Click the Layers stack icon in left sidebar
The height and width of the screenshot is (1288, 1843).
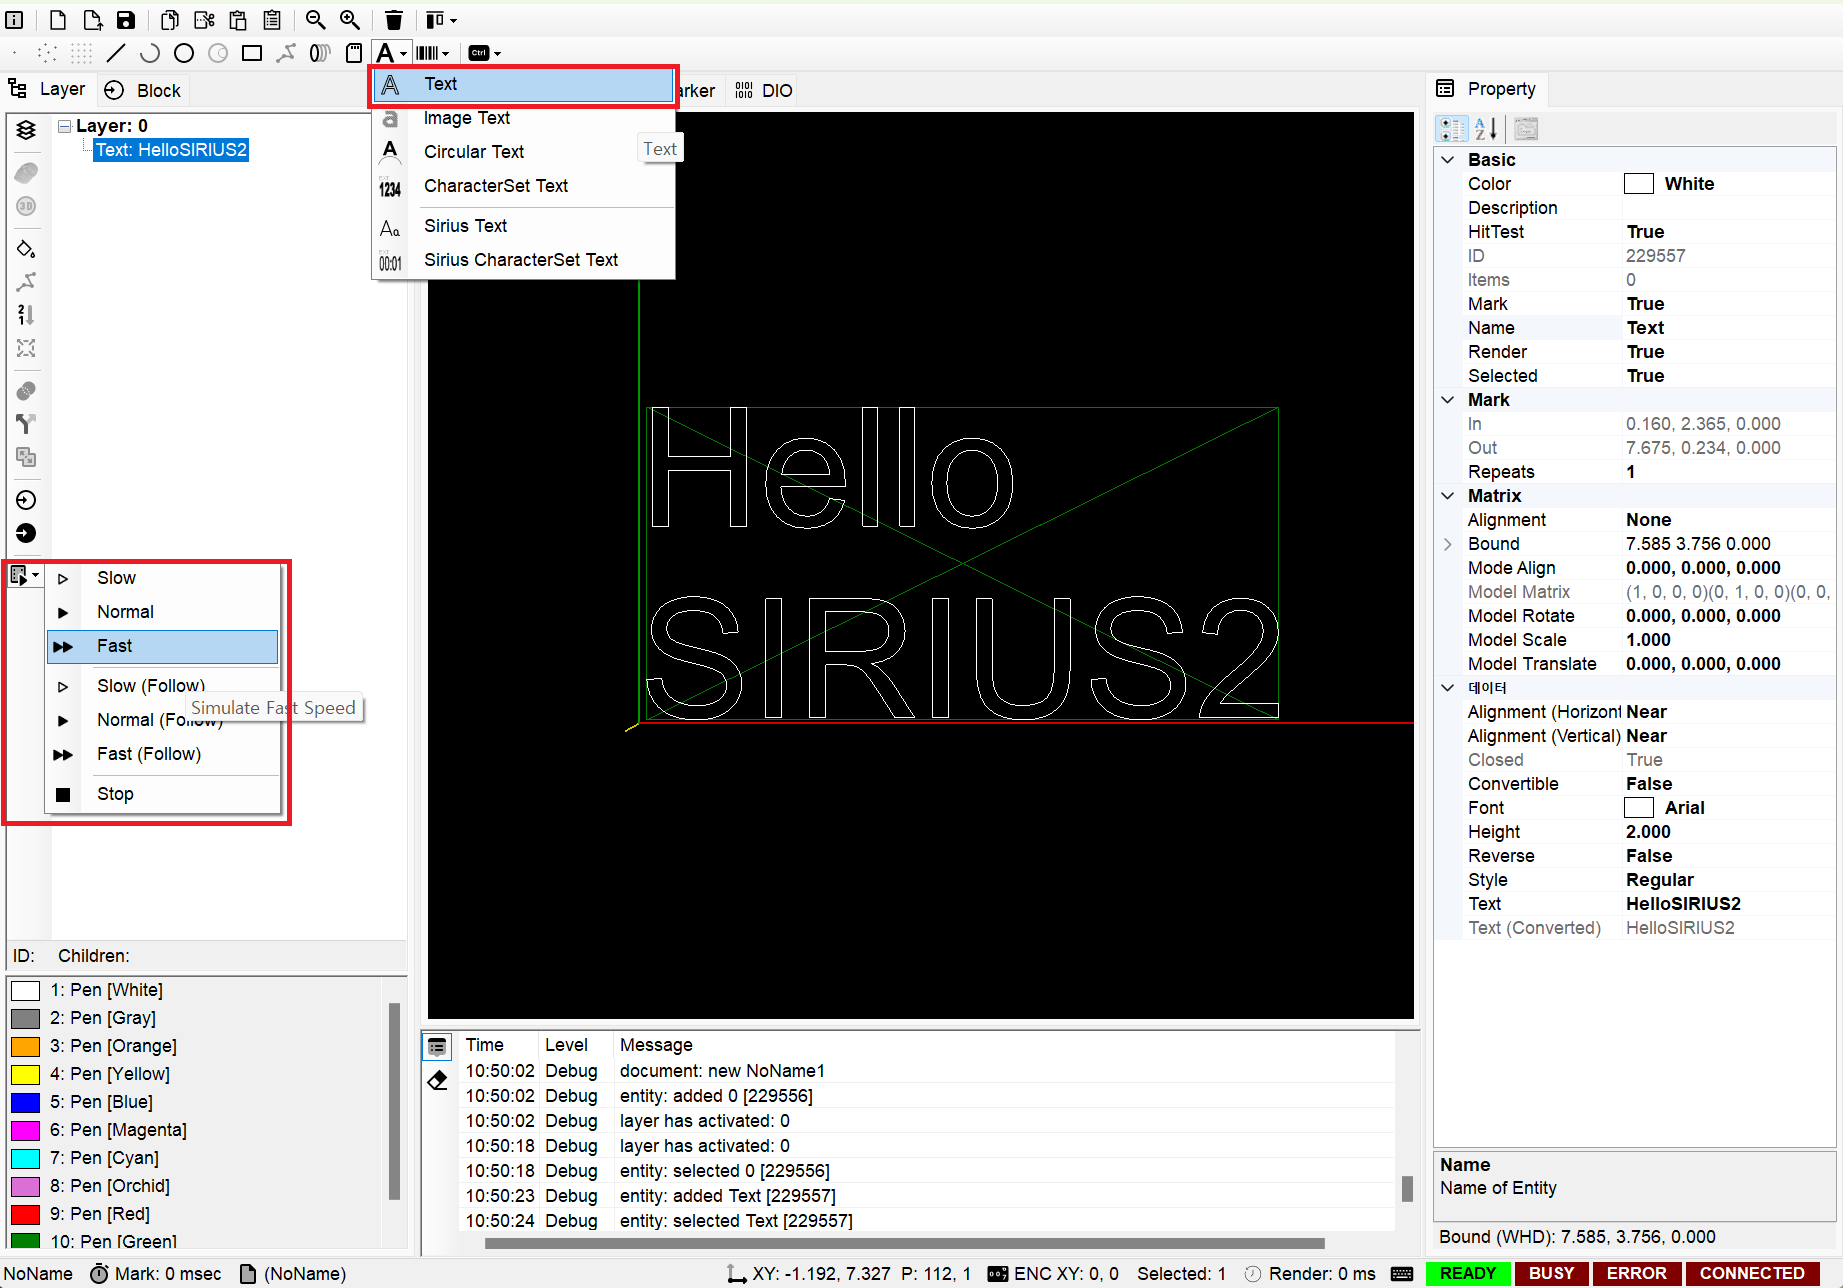(x=26, y=130)
